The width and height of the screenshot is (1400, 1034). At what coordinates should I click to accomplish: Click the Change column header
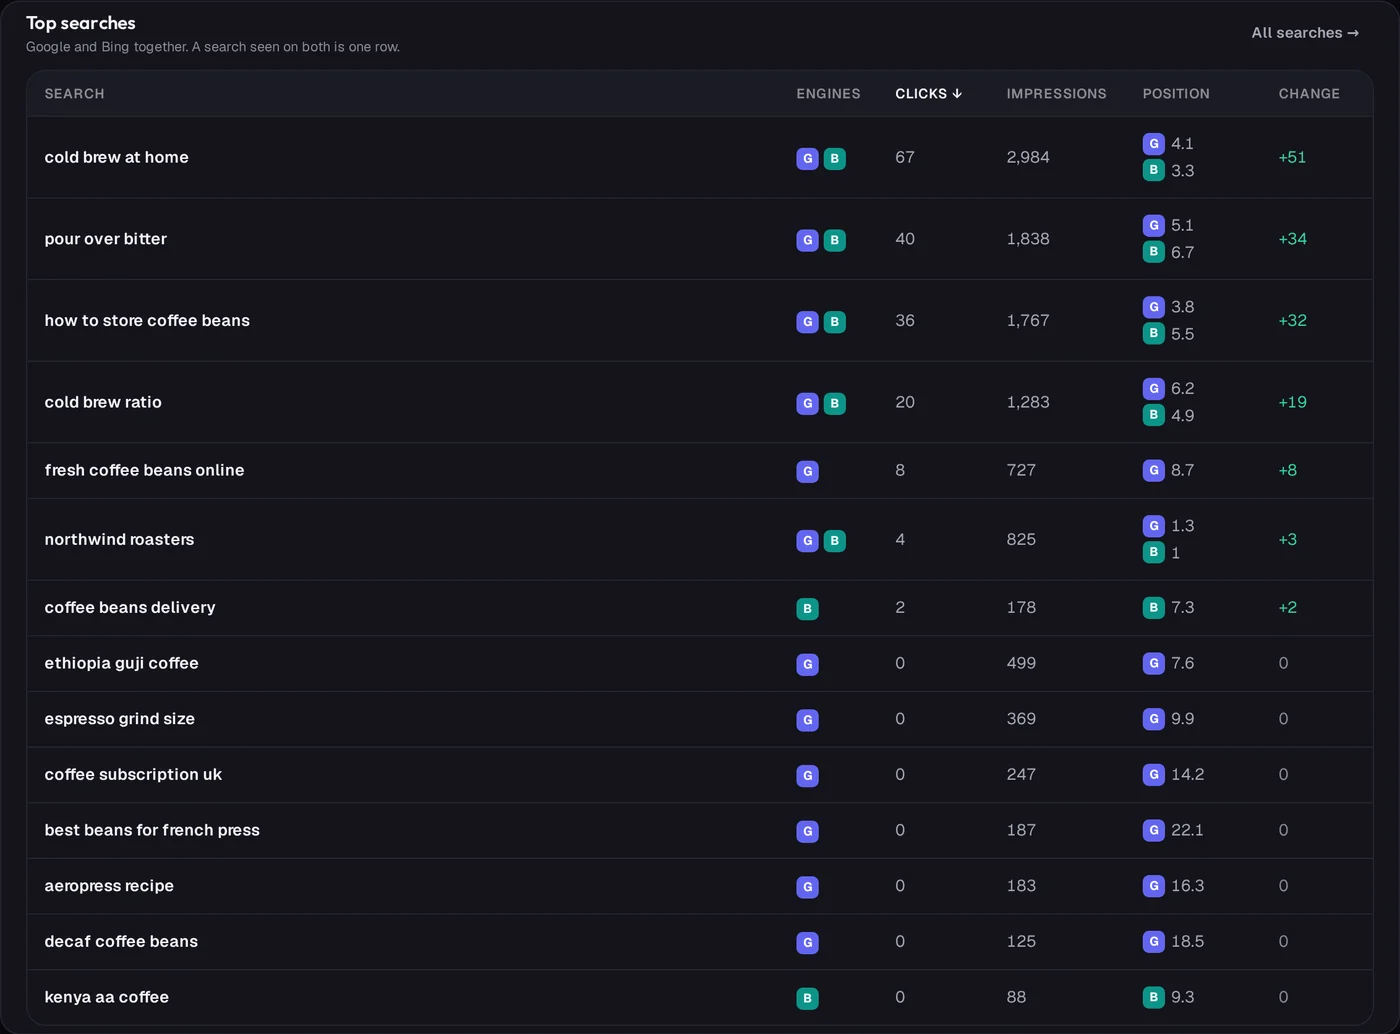pyautogui.click(x=1309, y=94)
